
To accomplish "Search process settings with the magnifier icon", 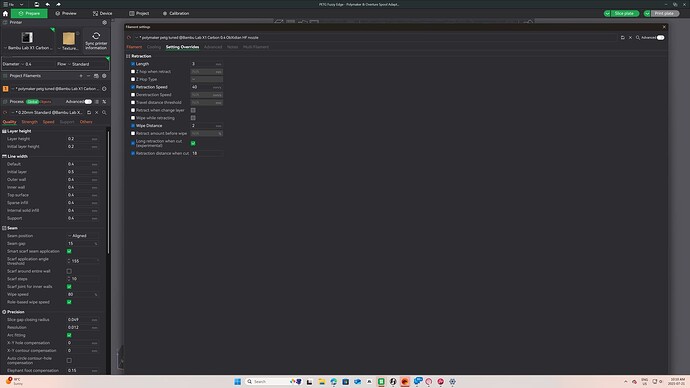I will [104, 113].
